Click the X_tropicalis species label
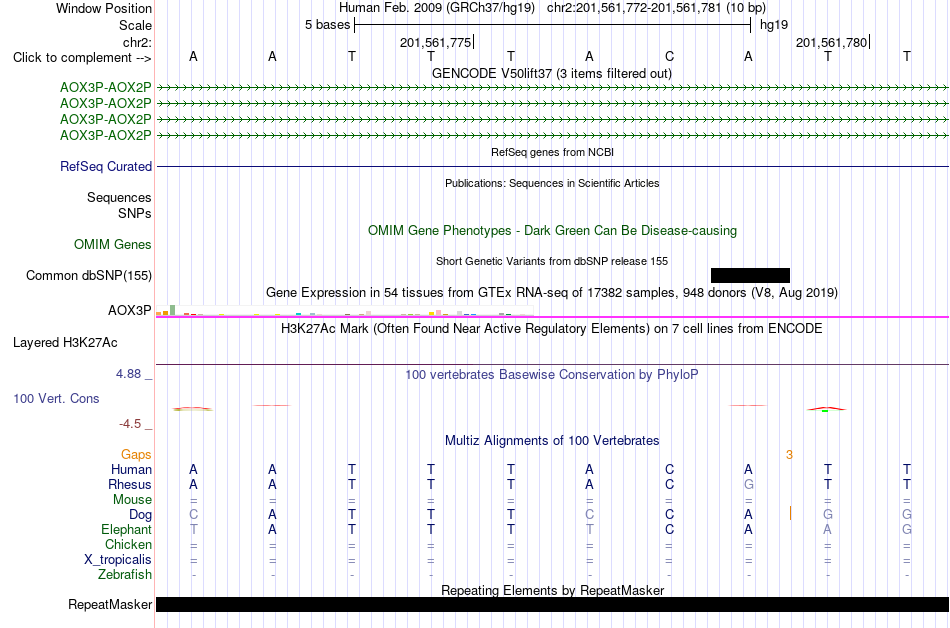This screenshot has width=950, height=628. click(x=118, y=560)
